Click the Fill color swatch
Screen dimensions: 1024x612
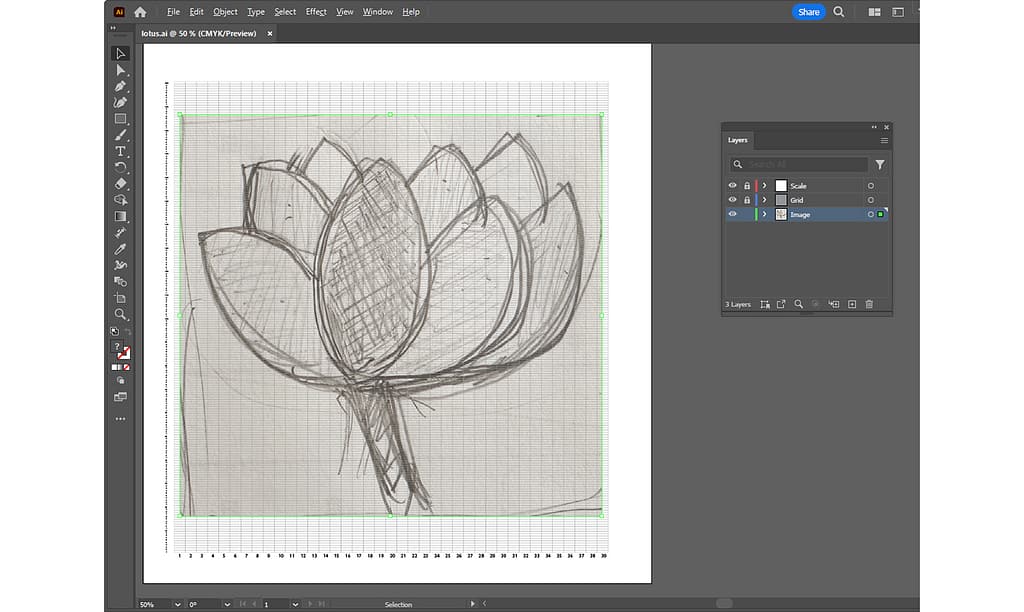pos(117,347)
